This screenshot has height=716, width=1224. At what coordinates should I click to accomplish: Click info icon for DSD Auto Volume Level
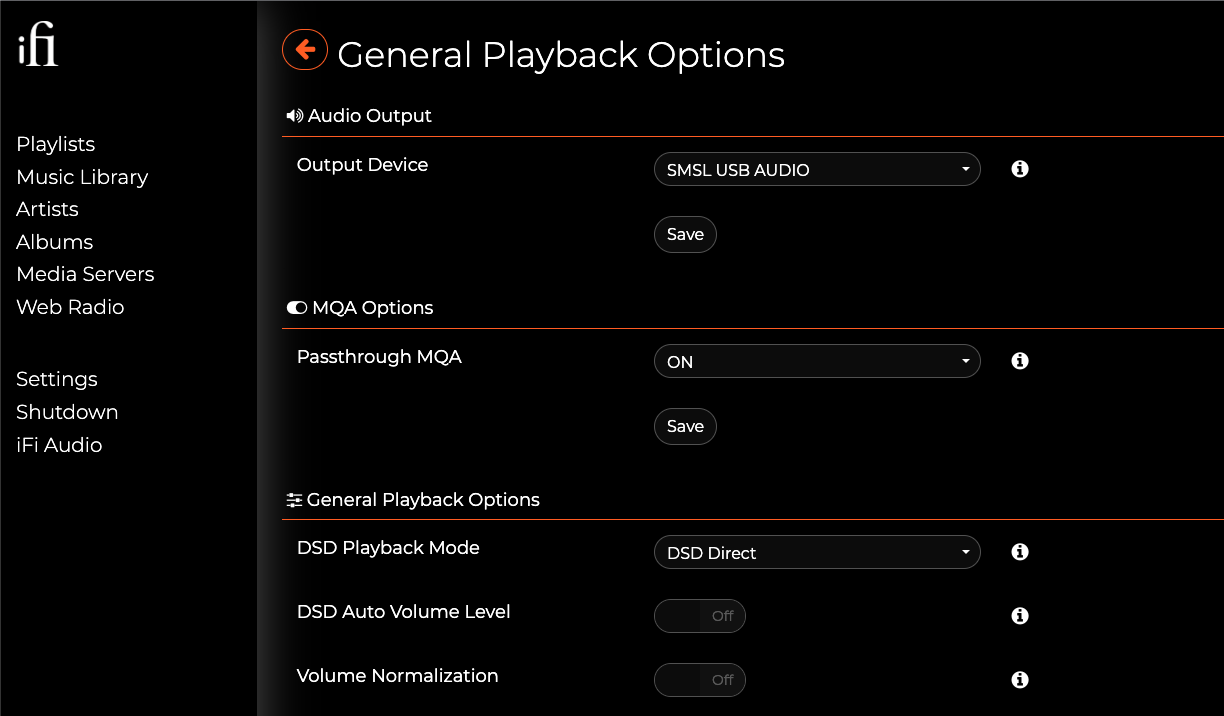pyautogui.click(x=1020, y=616)
